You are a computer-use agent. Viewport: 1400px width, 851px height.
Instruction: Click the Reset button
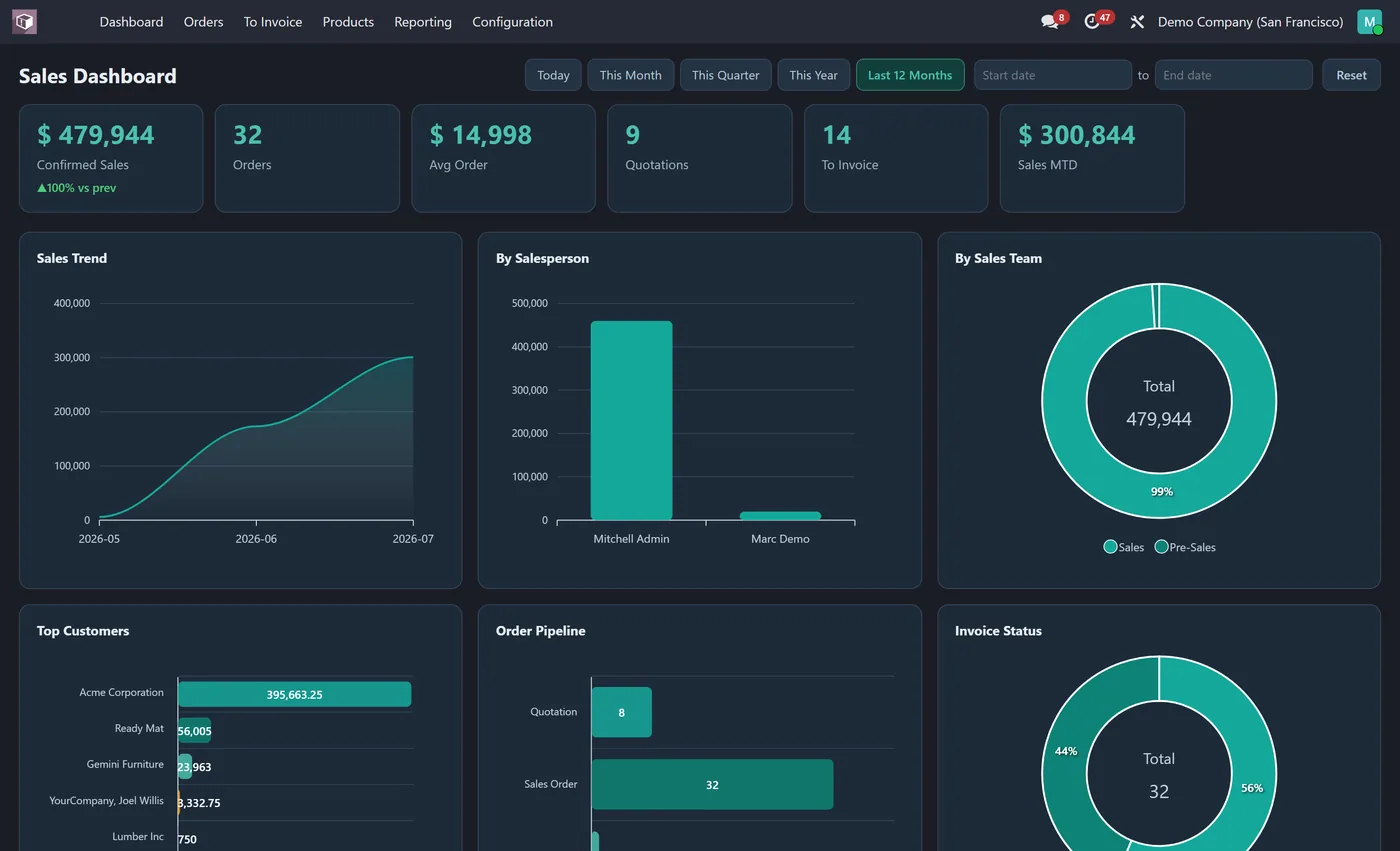pyautogui.click(x=1351, y=75)
